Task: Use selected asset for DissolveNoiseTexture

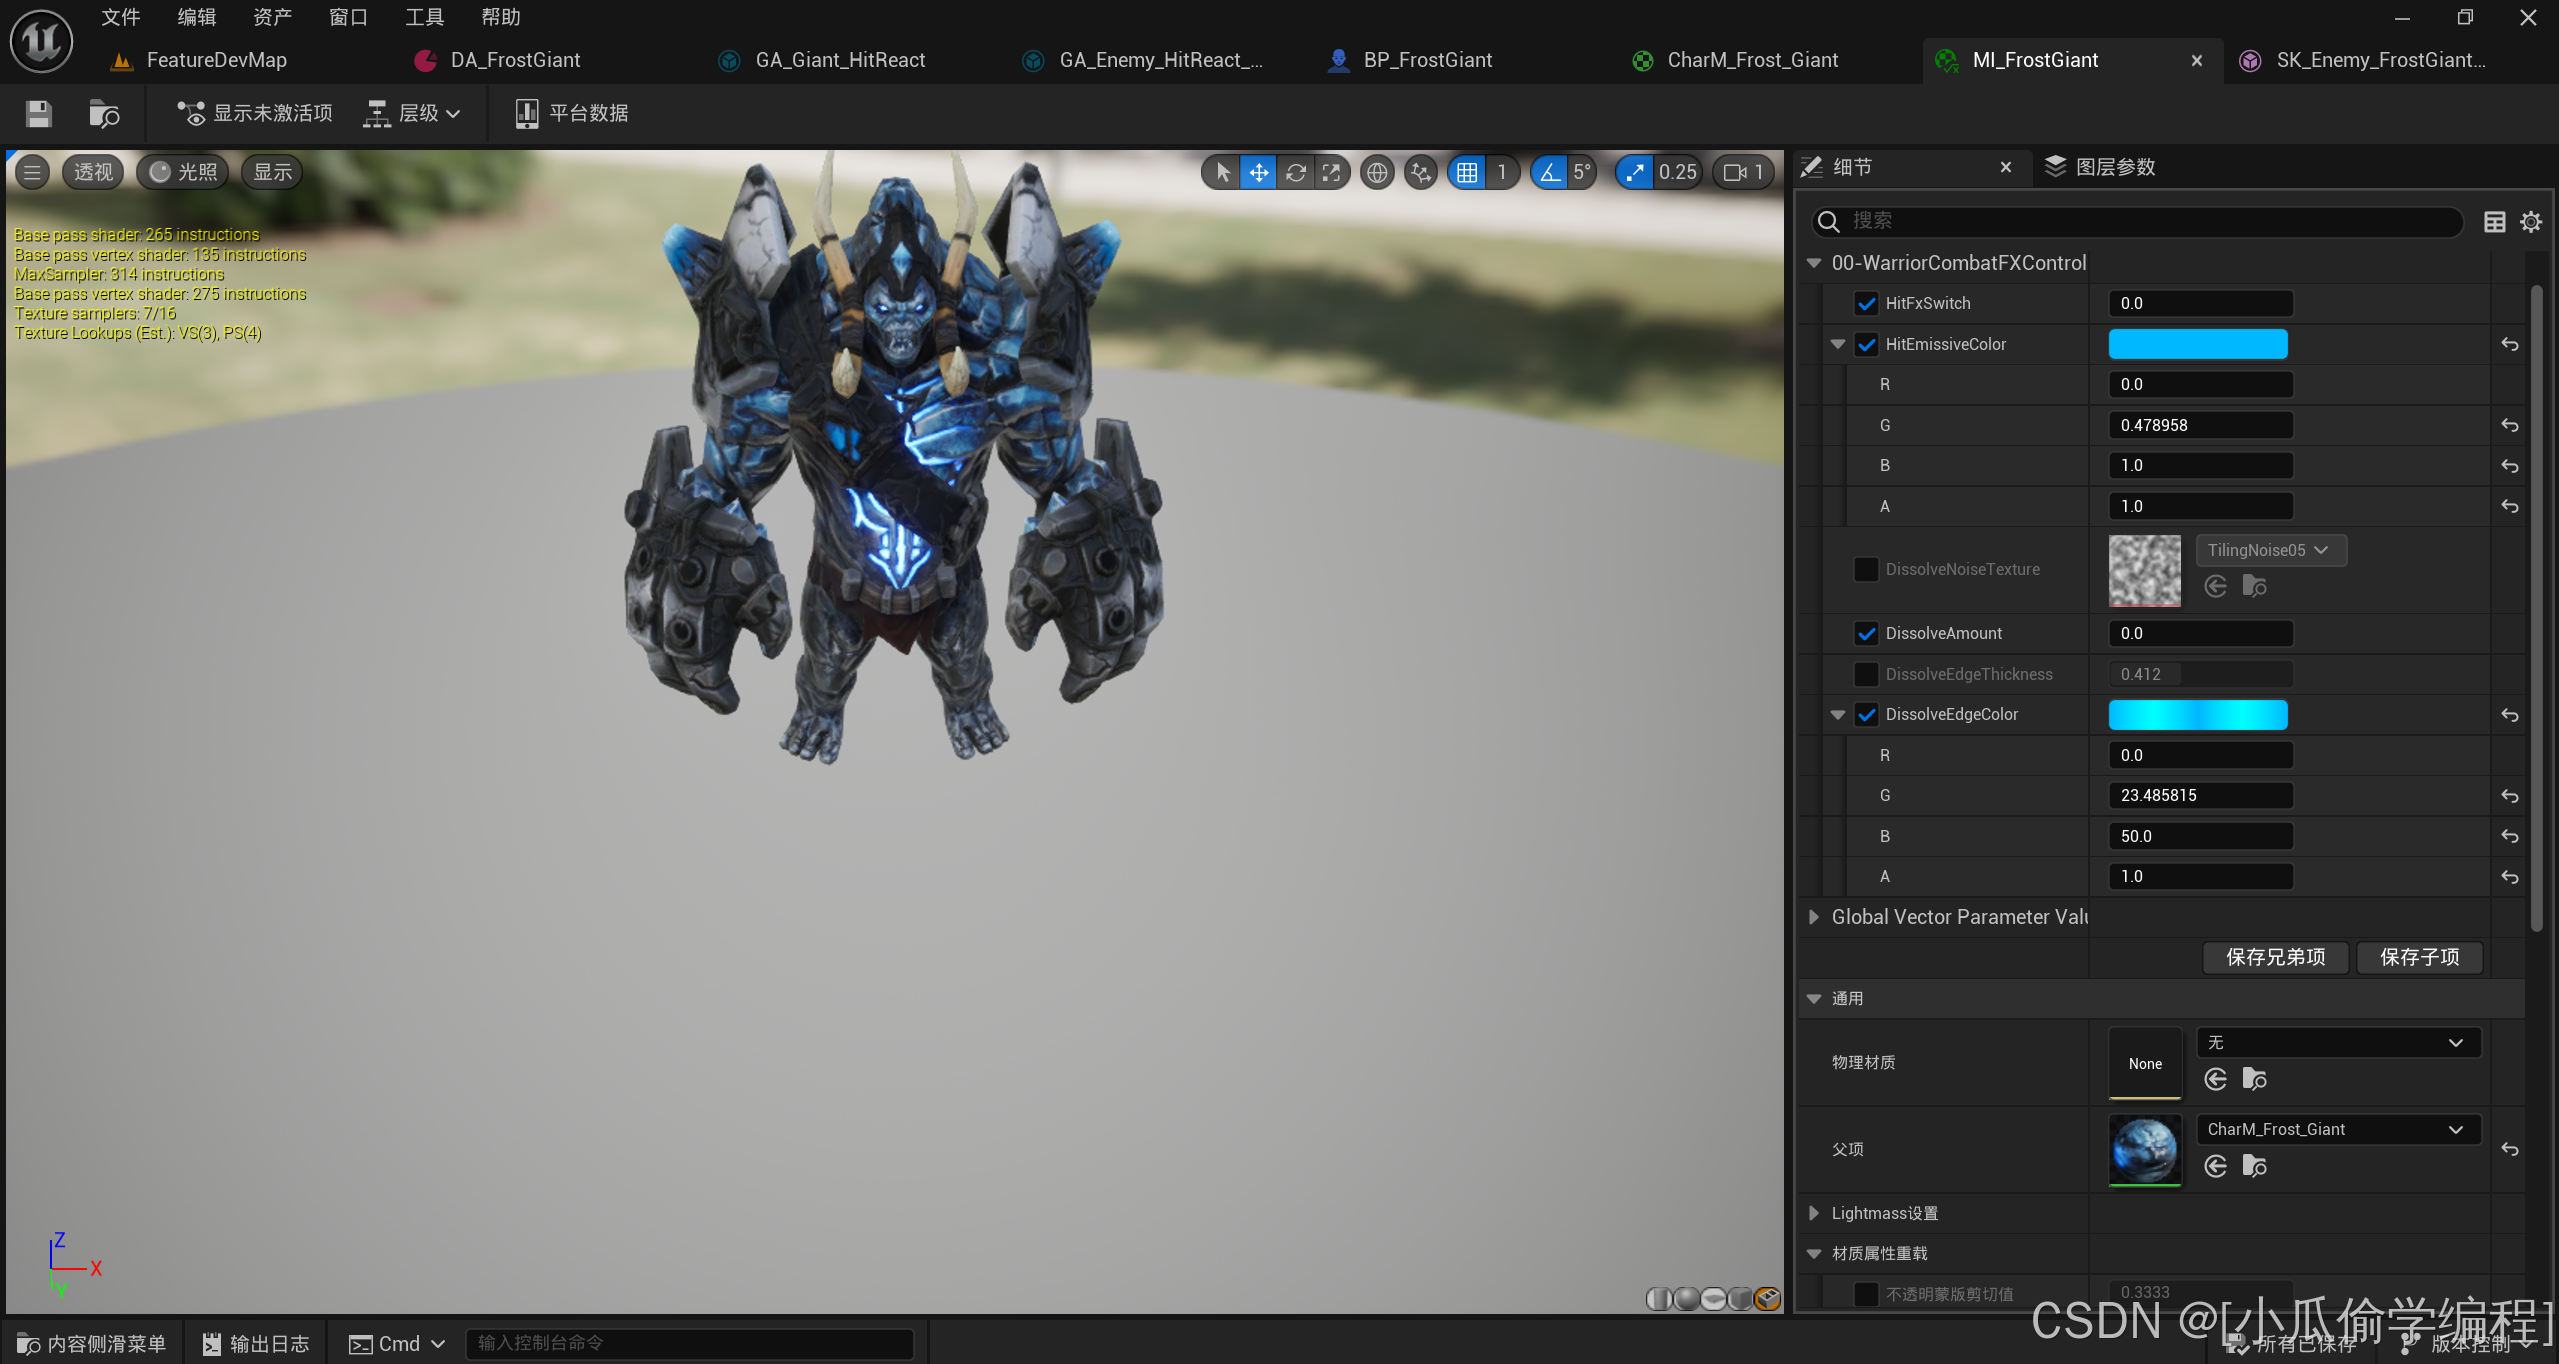Action: click(x=2215, y=586)
